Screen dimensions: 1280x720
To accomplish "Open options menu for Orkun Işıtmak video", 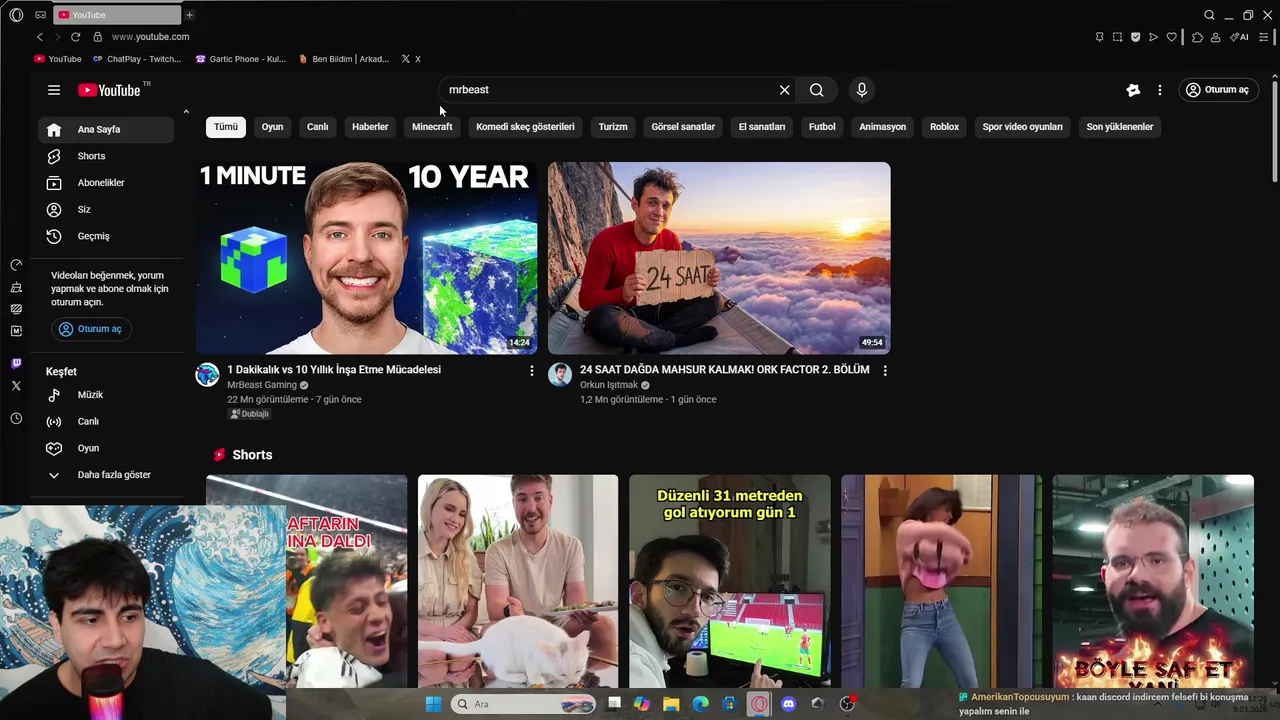I will [885, 371].
